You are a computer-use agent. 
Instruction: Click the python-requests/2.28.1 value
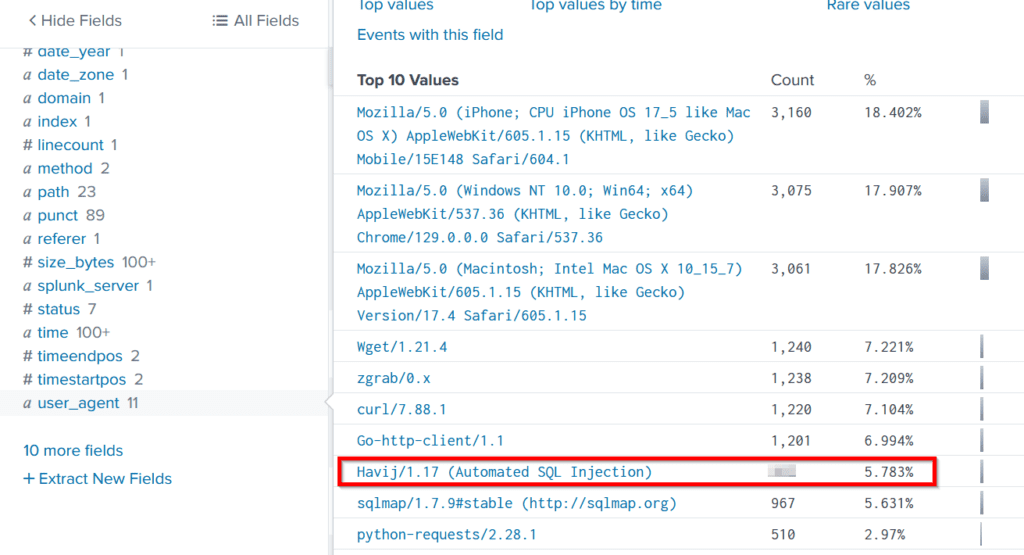[446, 535]
